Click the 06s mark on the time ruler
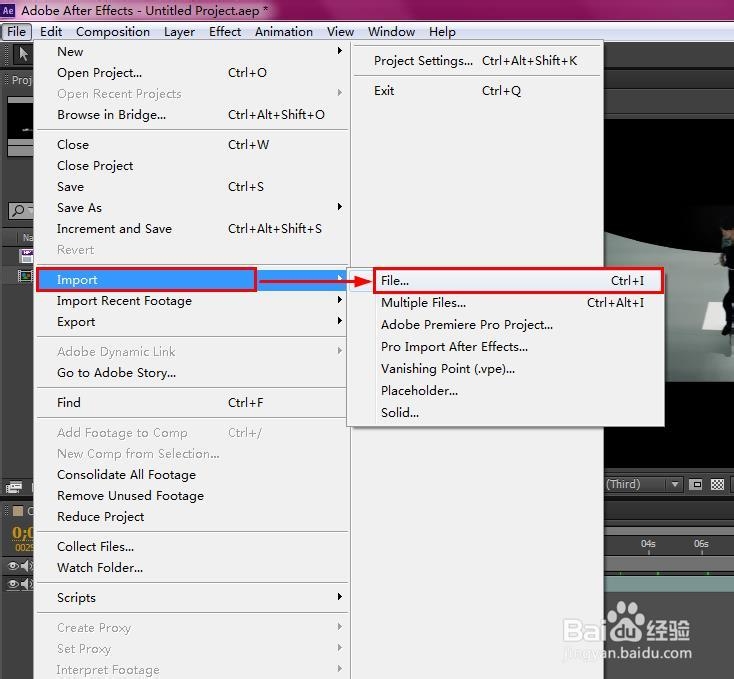This screenshot has height=679, width=734. tap(701, 544)
